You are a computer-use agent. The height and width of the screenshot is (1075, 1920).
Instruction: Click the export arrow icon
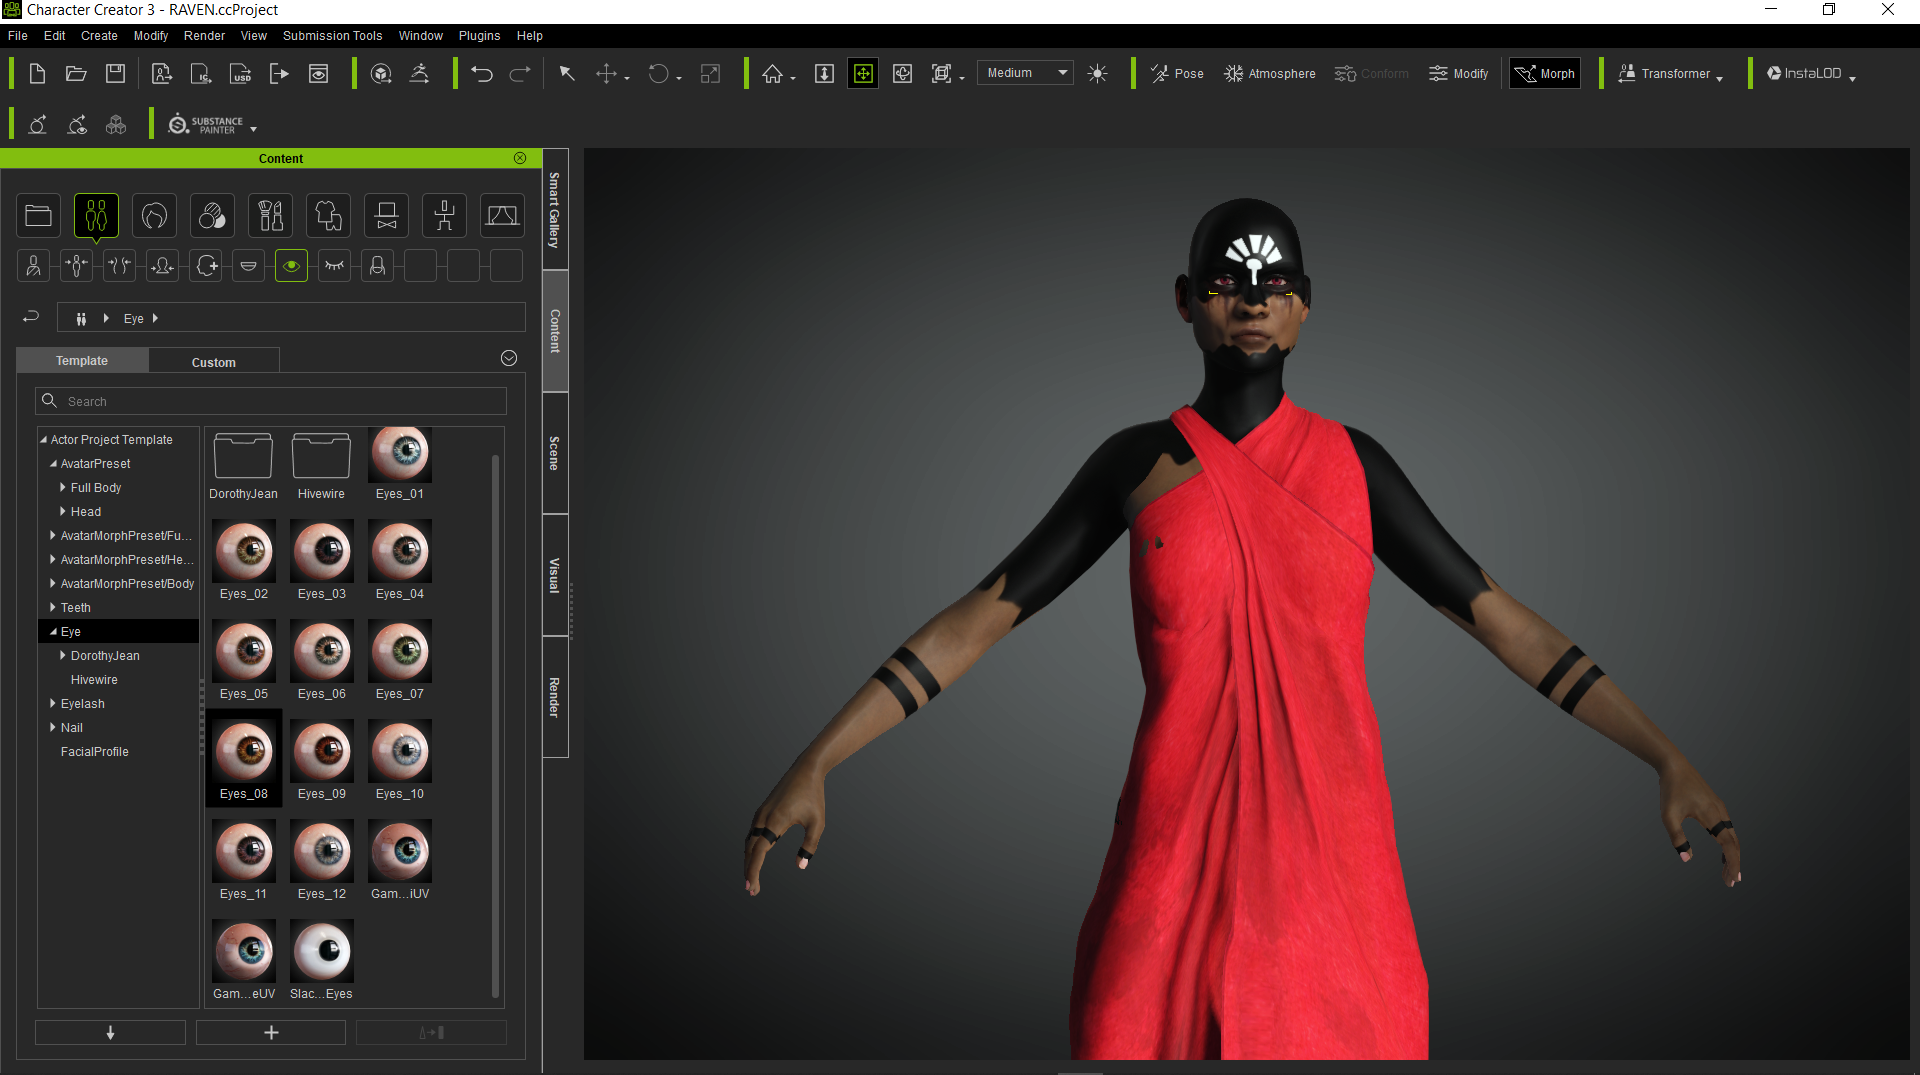[x=279, y=74]
